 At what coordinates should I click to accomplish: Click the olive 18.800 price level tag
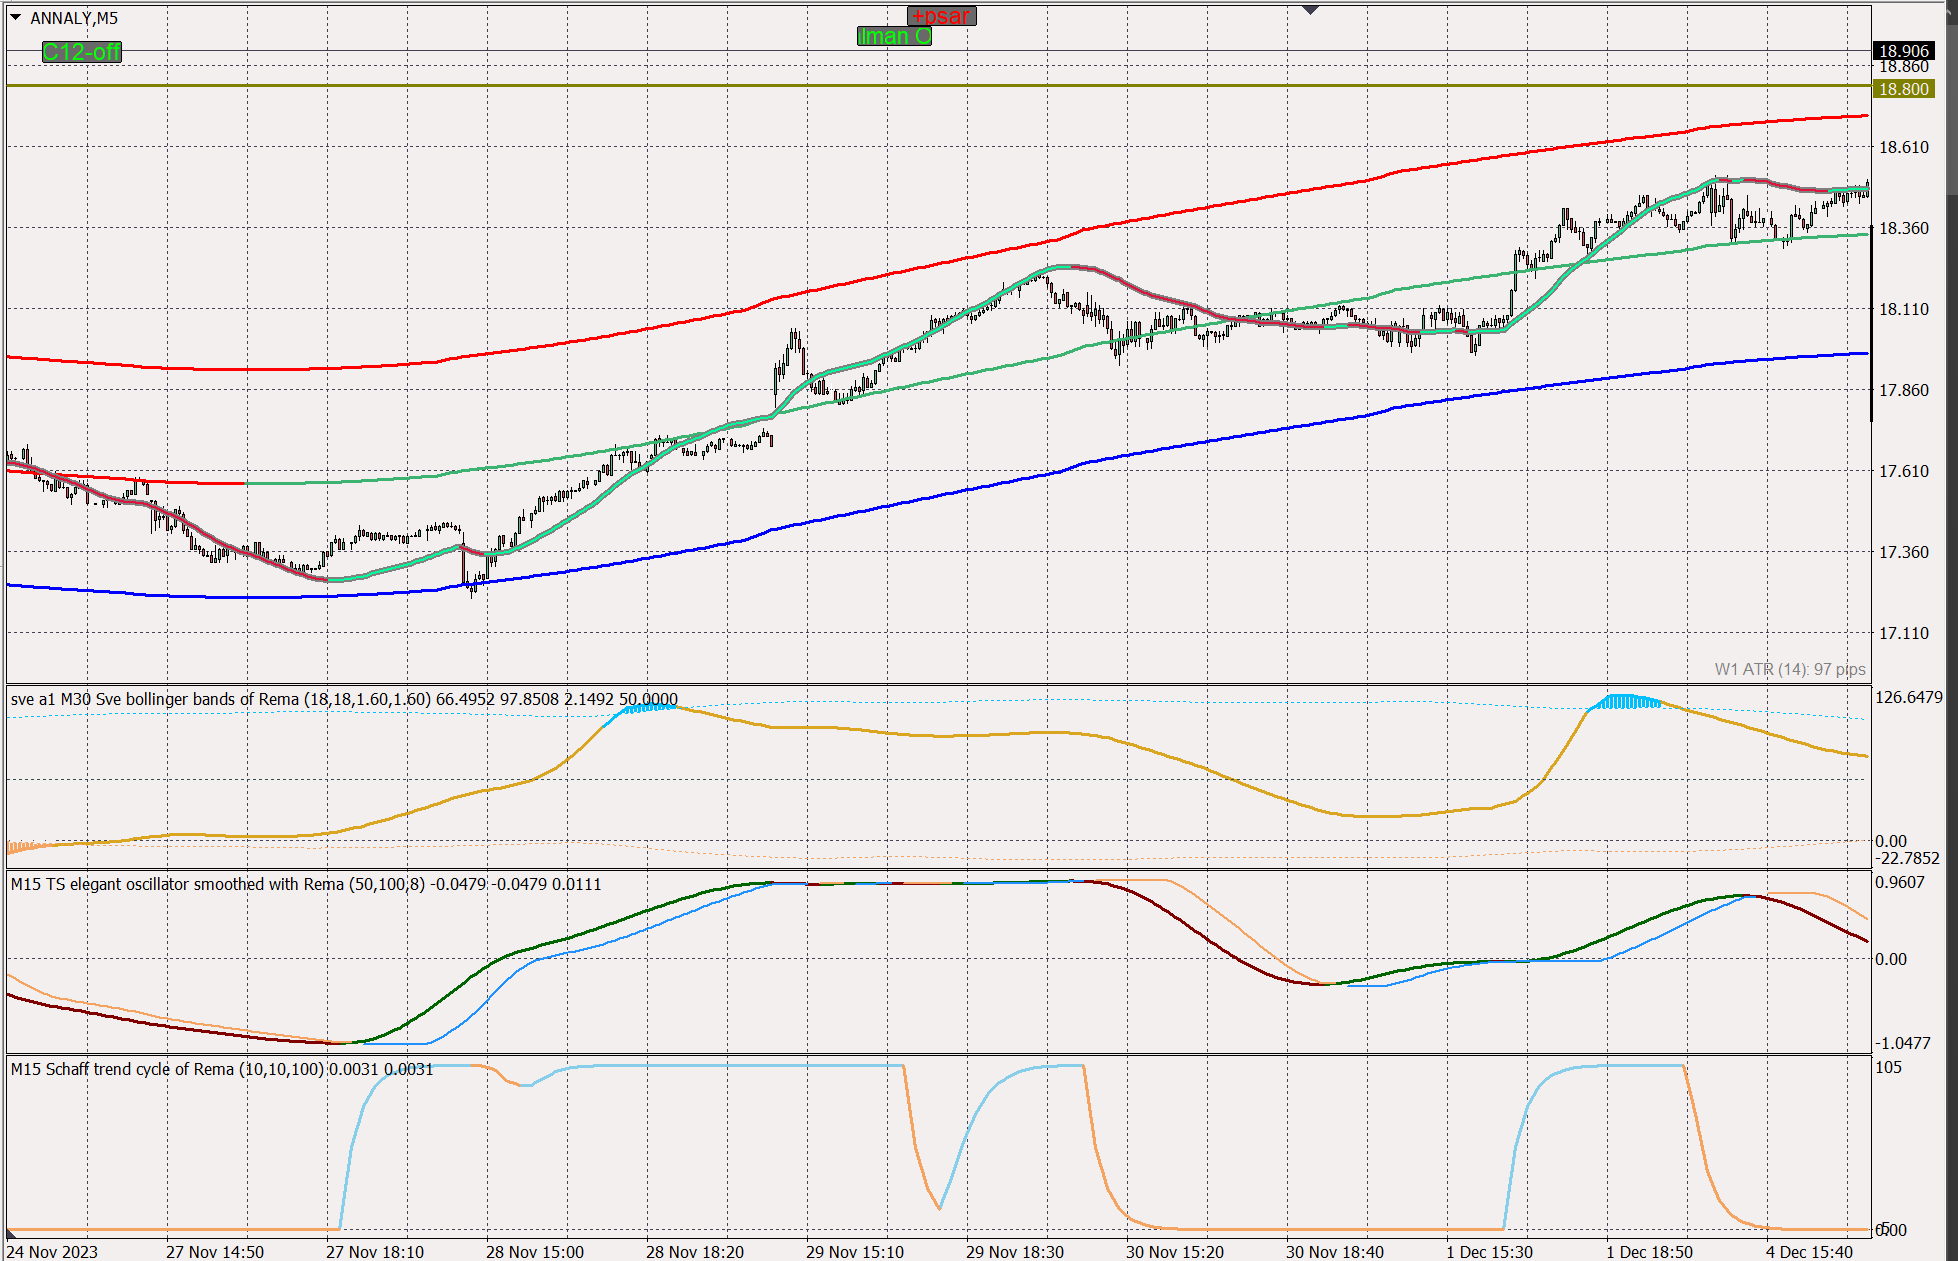pyautogui.click(x=1903, y=89)
